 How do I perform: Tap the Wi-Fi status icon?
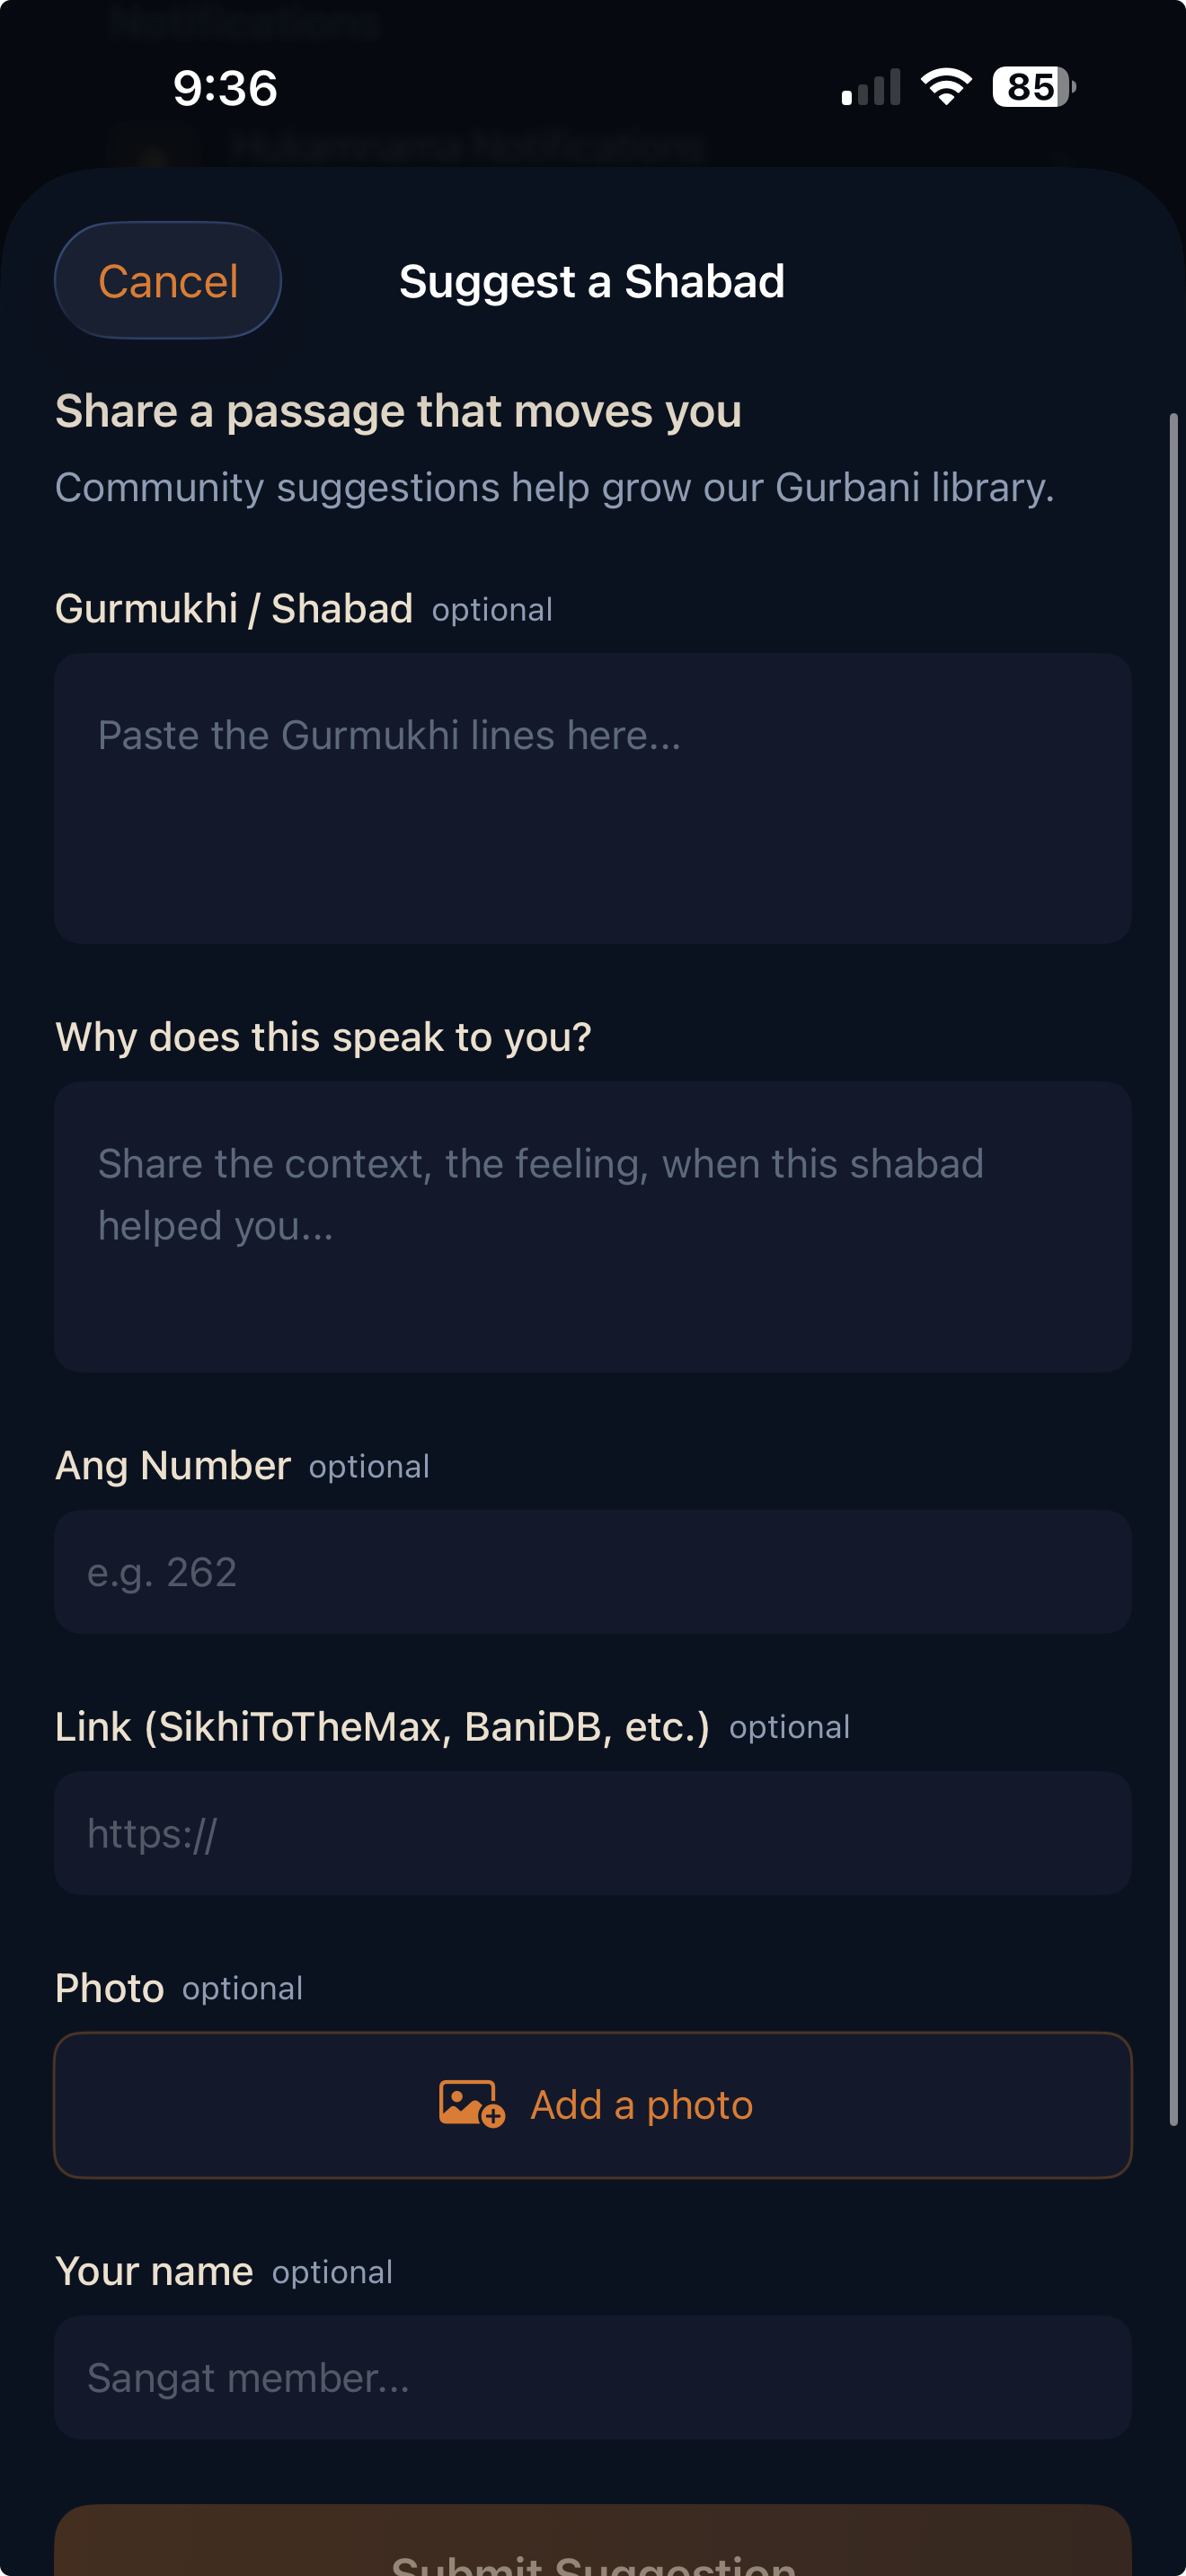pyautogui.click(x=944, y=87)
